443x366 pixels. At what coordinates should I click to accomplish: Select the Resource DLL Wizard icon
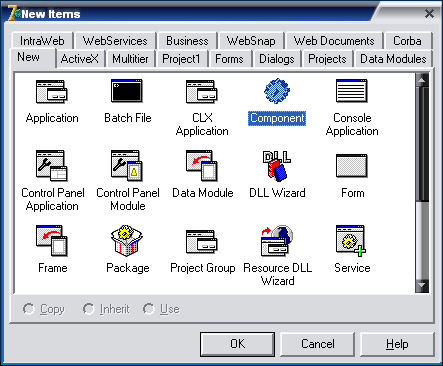277,241
